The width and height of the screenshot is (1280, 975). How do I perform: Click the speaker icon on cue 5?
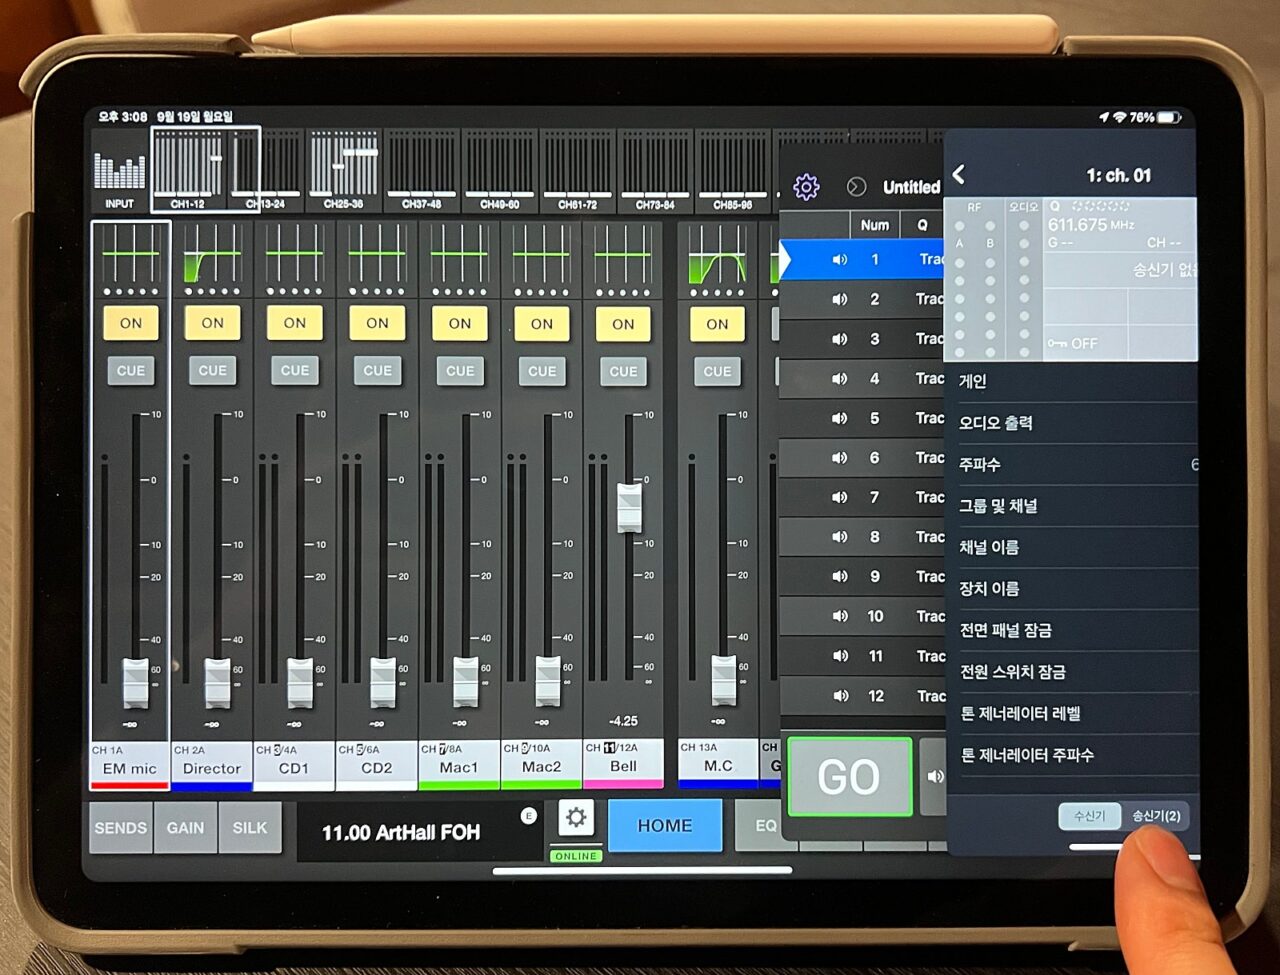click(840, 418)
